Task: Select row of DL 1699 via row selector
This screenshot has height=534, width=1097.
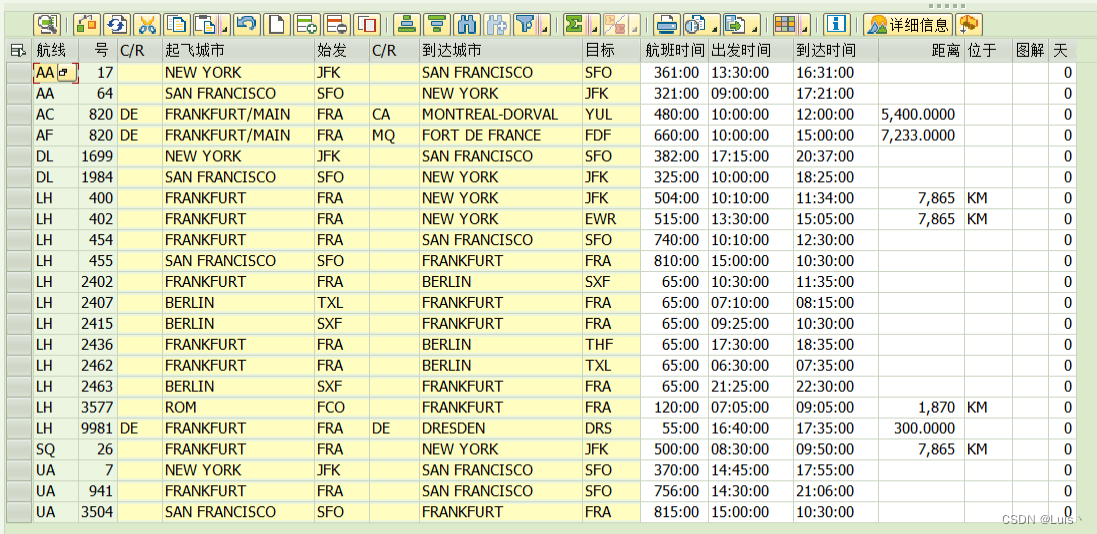Action: (19, 156)
